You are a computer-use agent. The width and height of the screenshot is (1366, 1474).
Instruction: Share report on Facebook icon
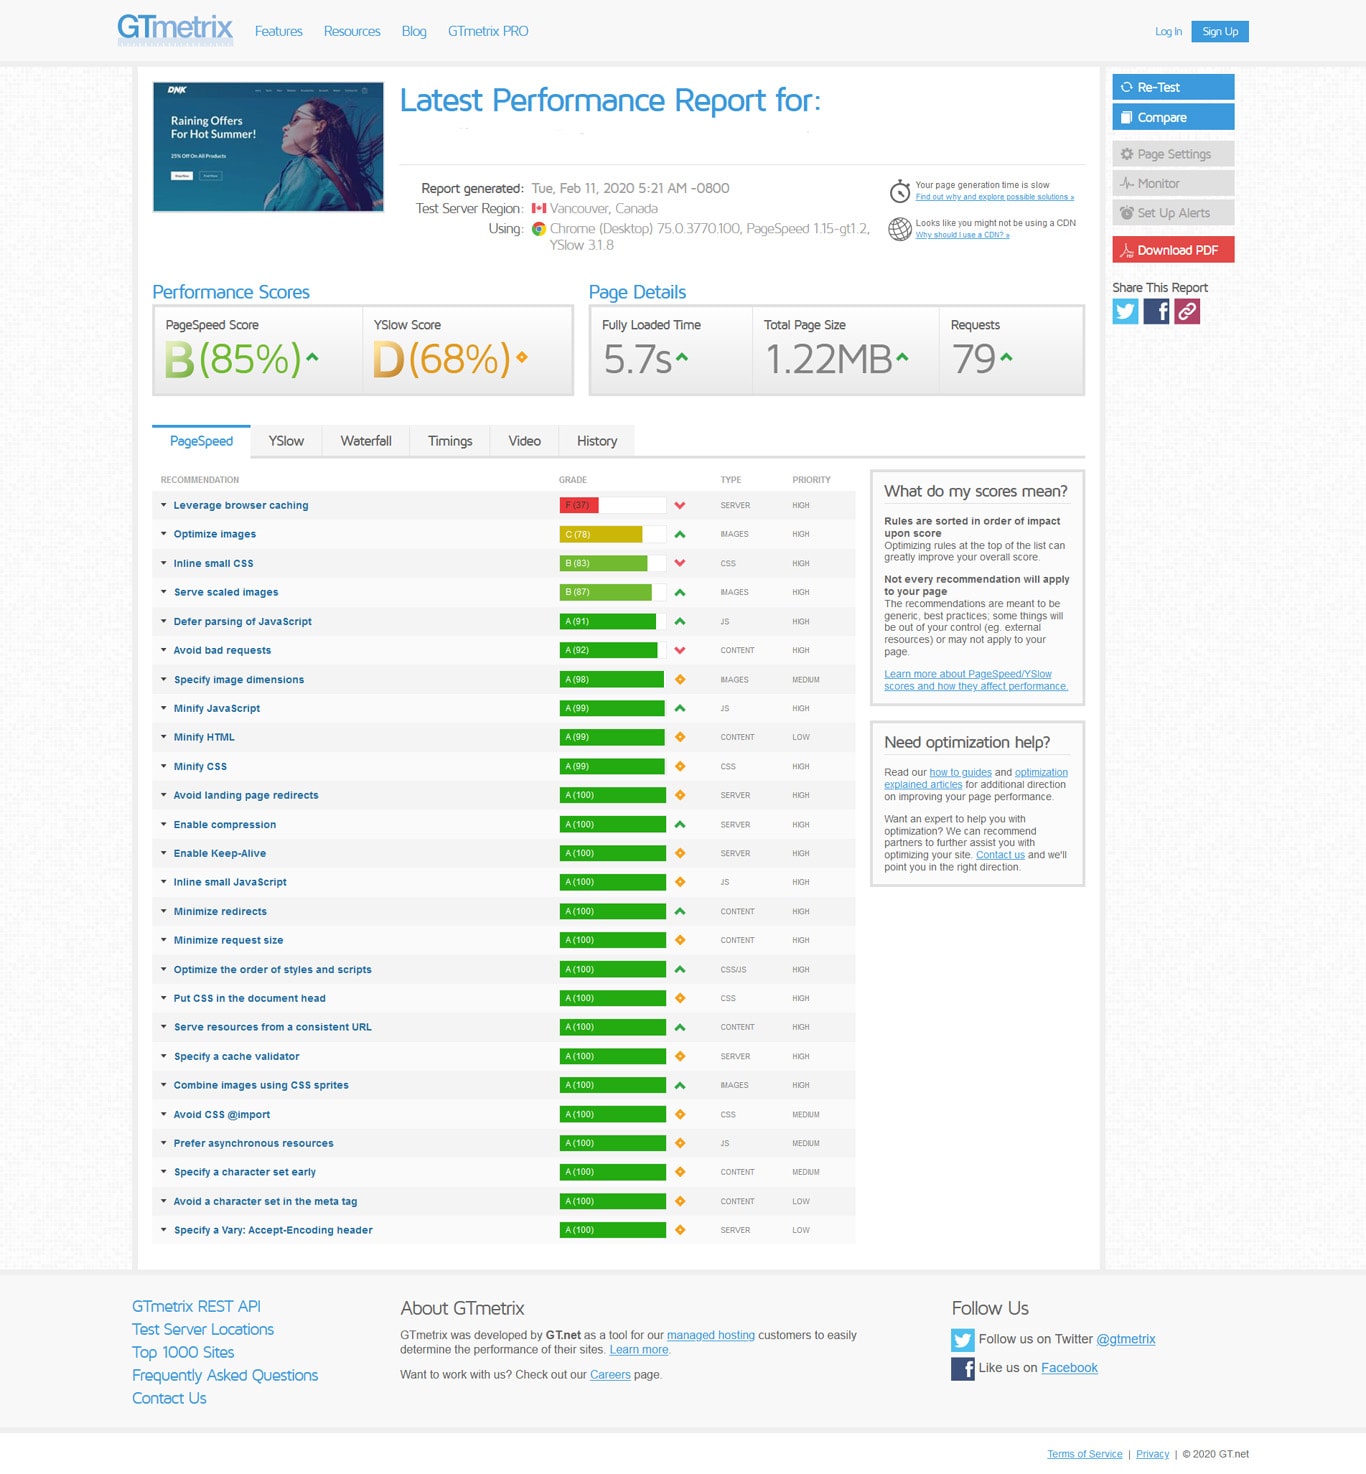1156,311
